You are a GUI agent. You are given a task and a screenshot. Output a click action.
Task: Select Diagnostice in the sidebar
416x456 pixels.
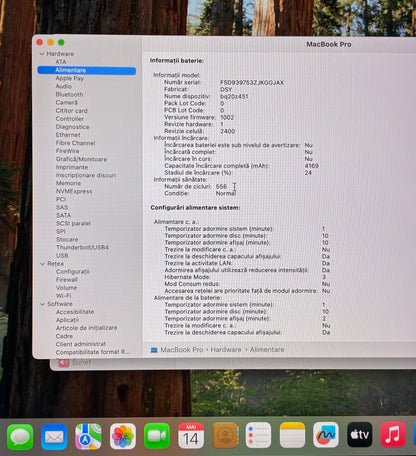(72, 127)
